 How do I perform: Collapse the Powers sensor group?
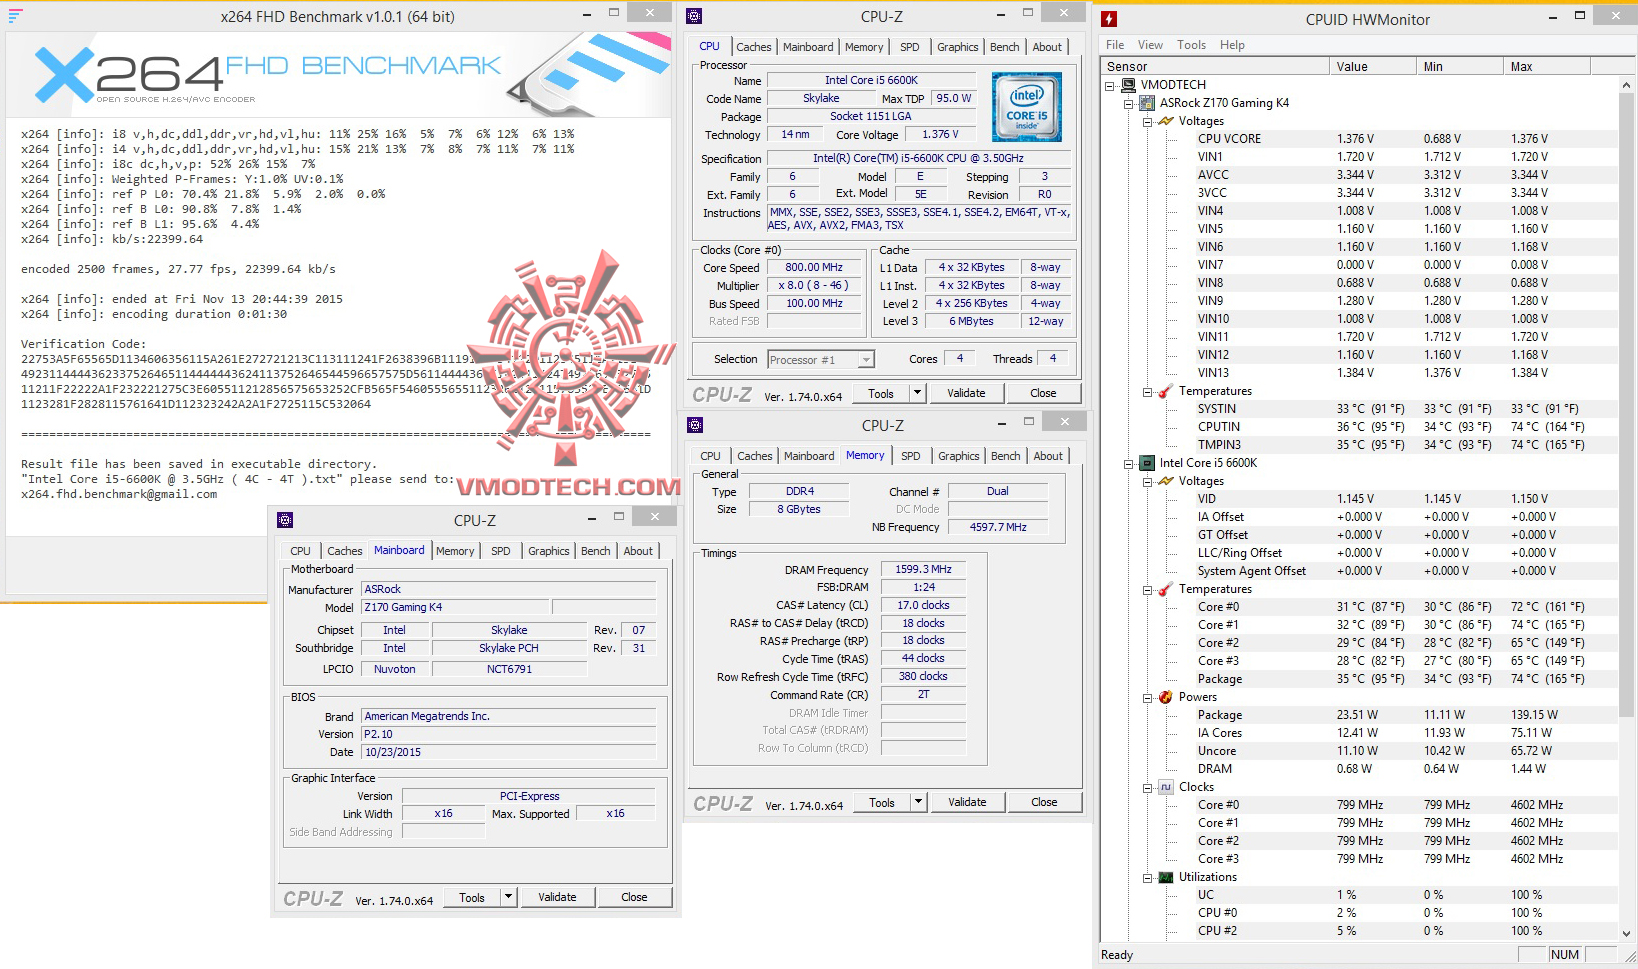pos(1148,698)
